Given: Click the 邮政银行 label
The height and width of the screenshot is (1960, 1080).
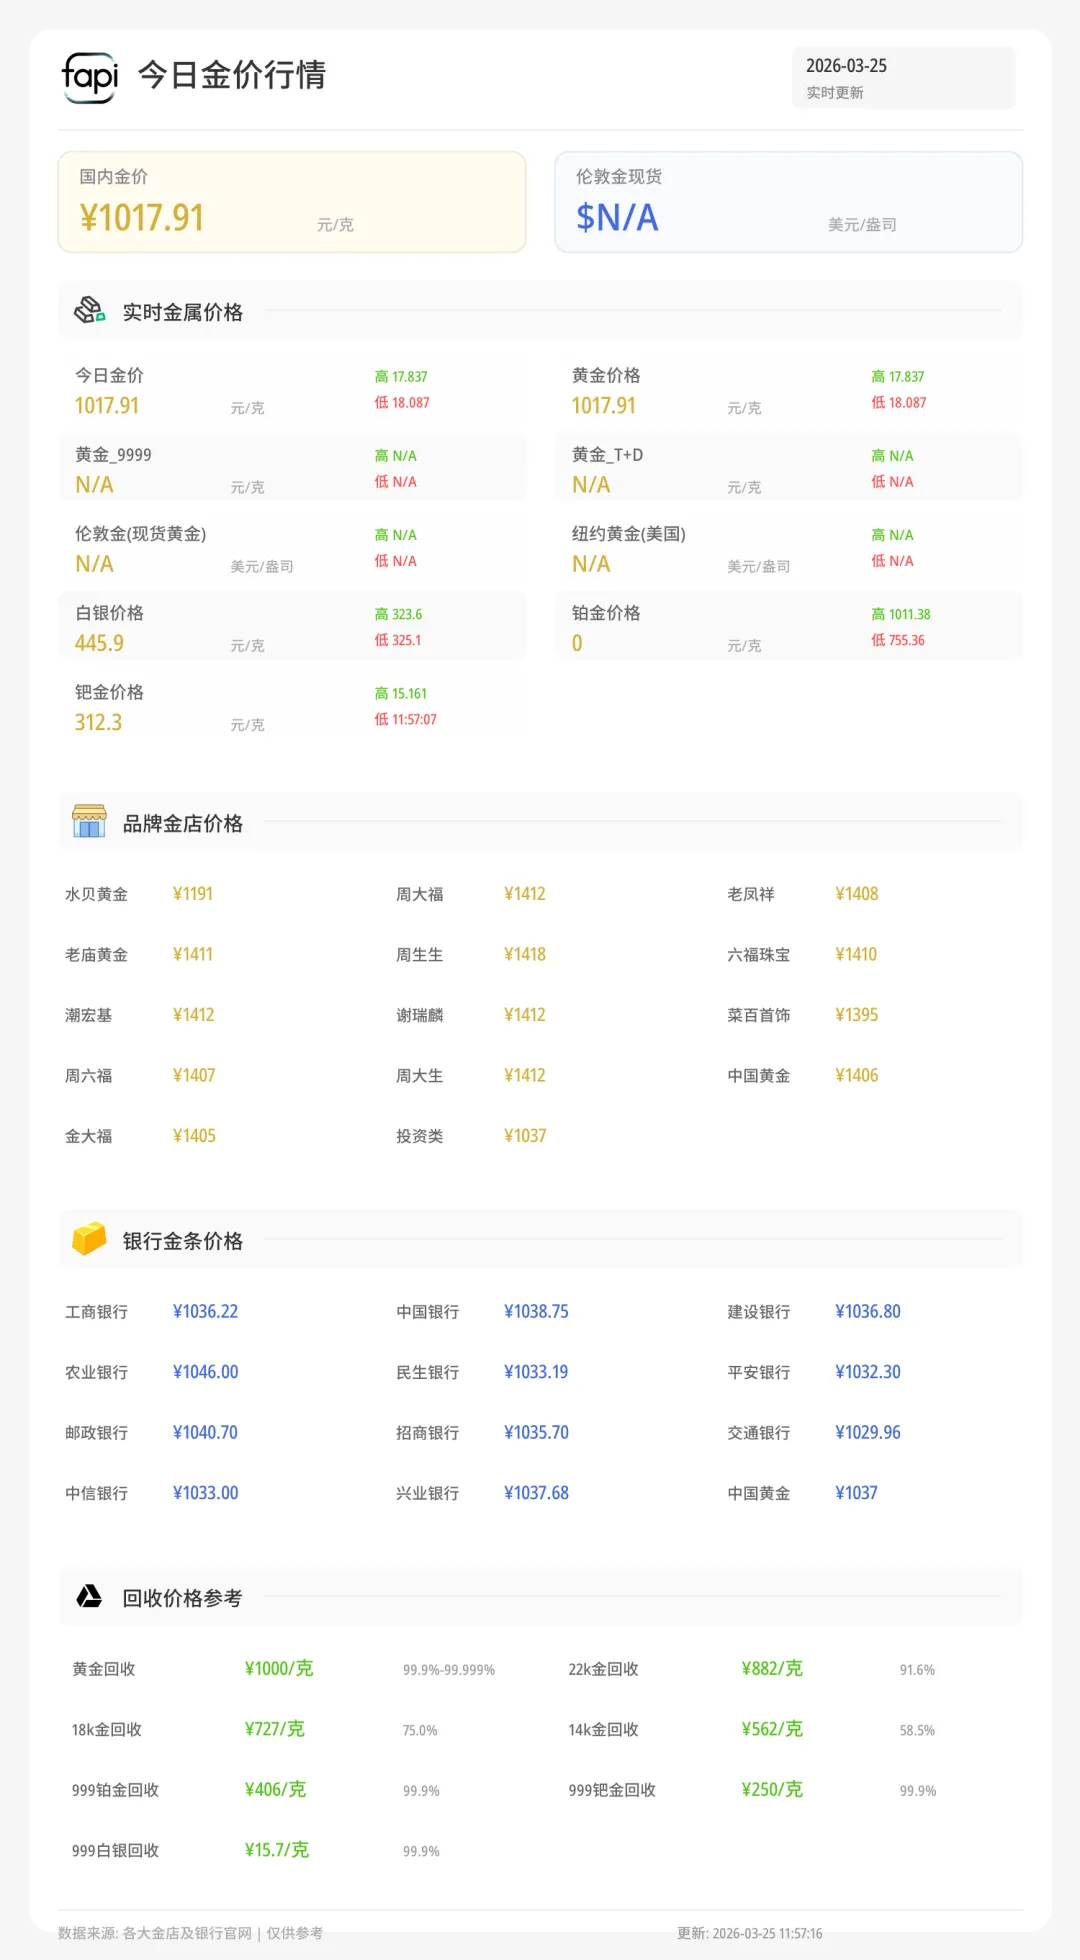Looking at the screenshot, I should [97, 1433].
